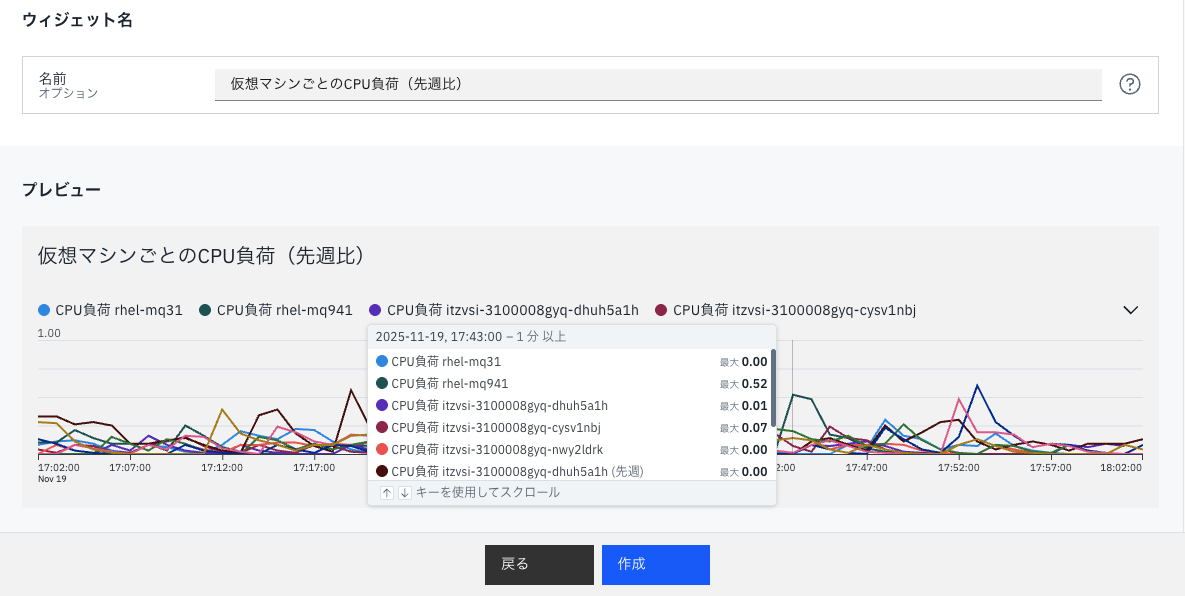
Task: Click the プレビュー section heading
Action: [x=61, y=190]
